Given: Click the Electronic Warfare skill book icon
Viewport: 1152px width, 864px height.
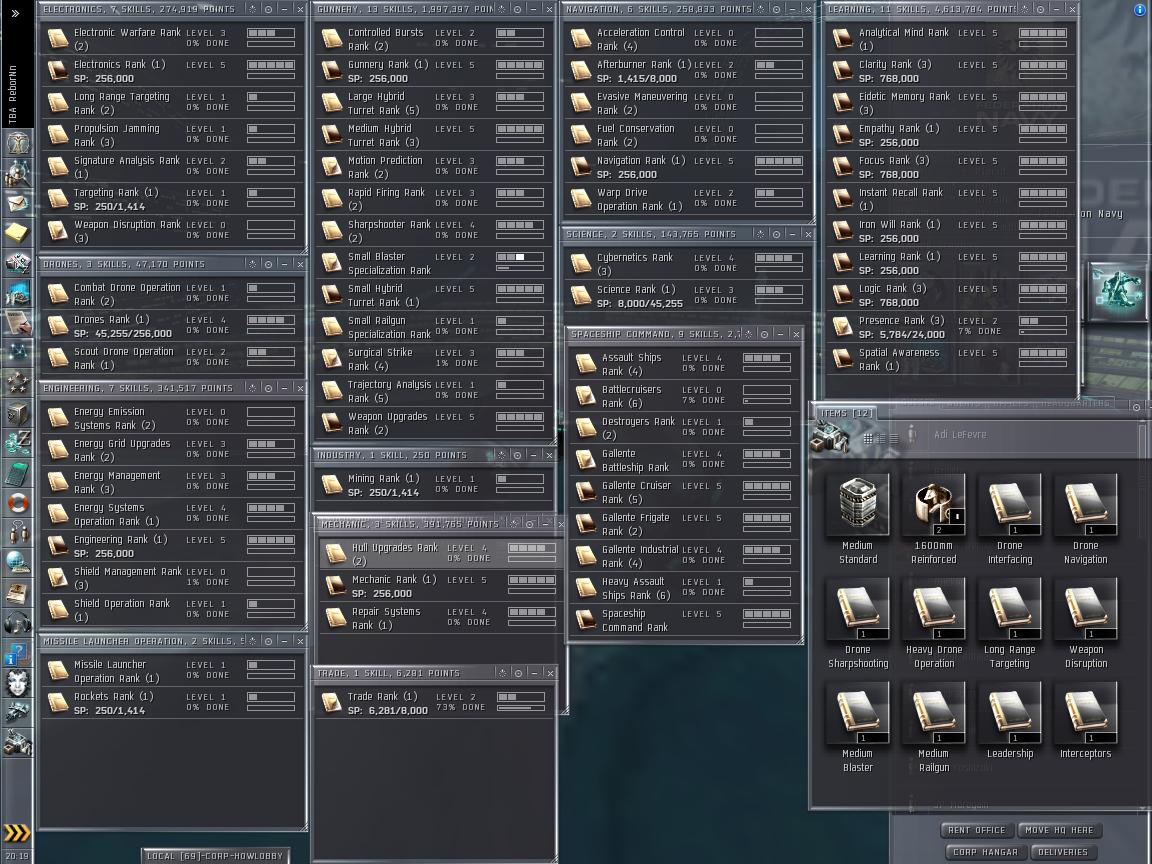Looking at the screenshot, I should click(57, 39).
